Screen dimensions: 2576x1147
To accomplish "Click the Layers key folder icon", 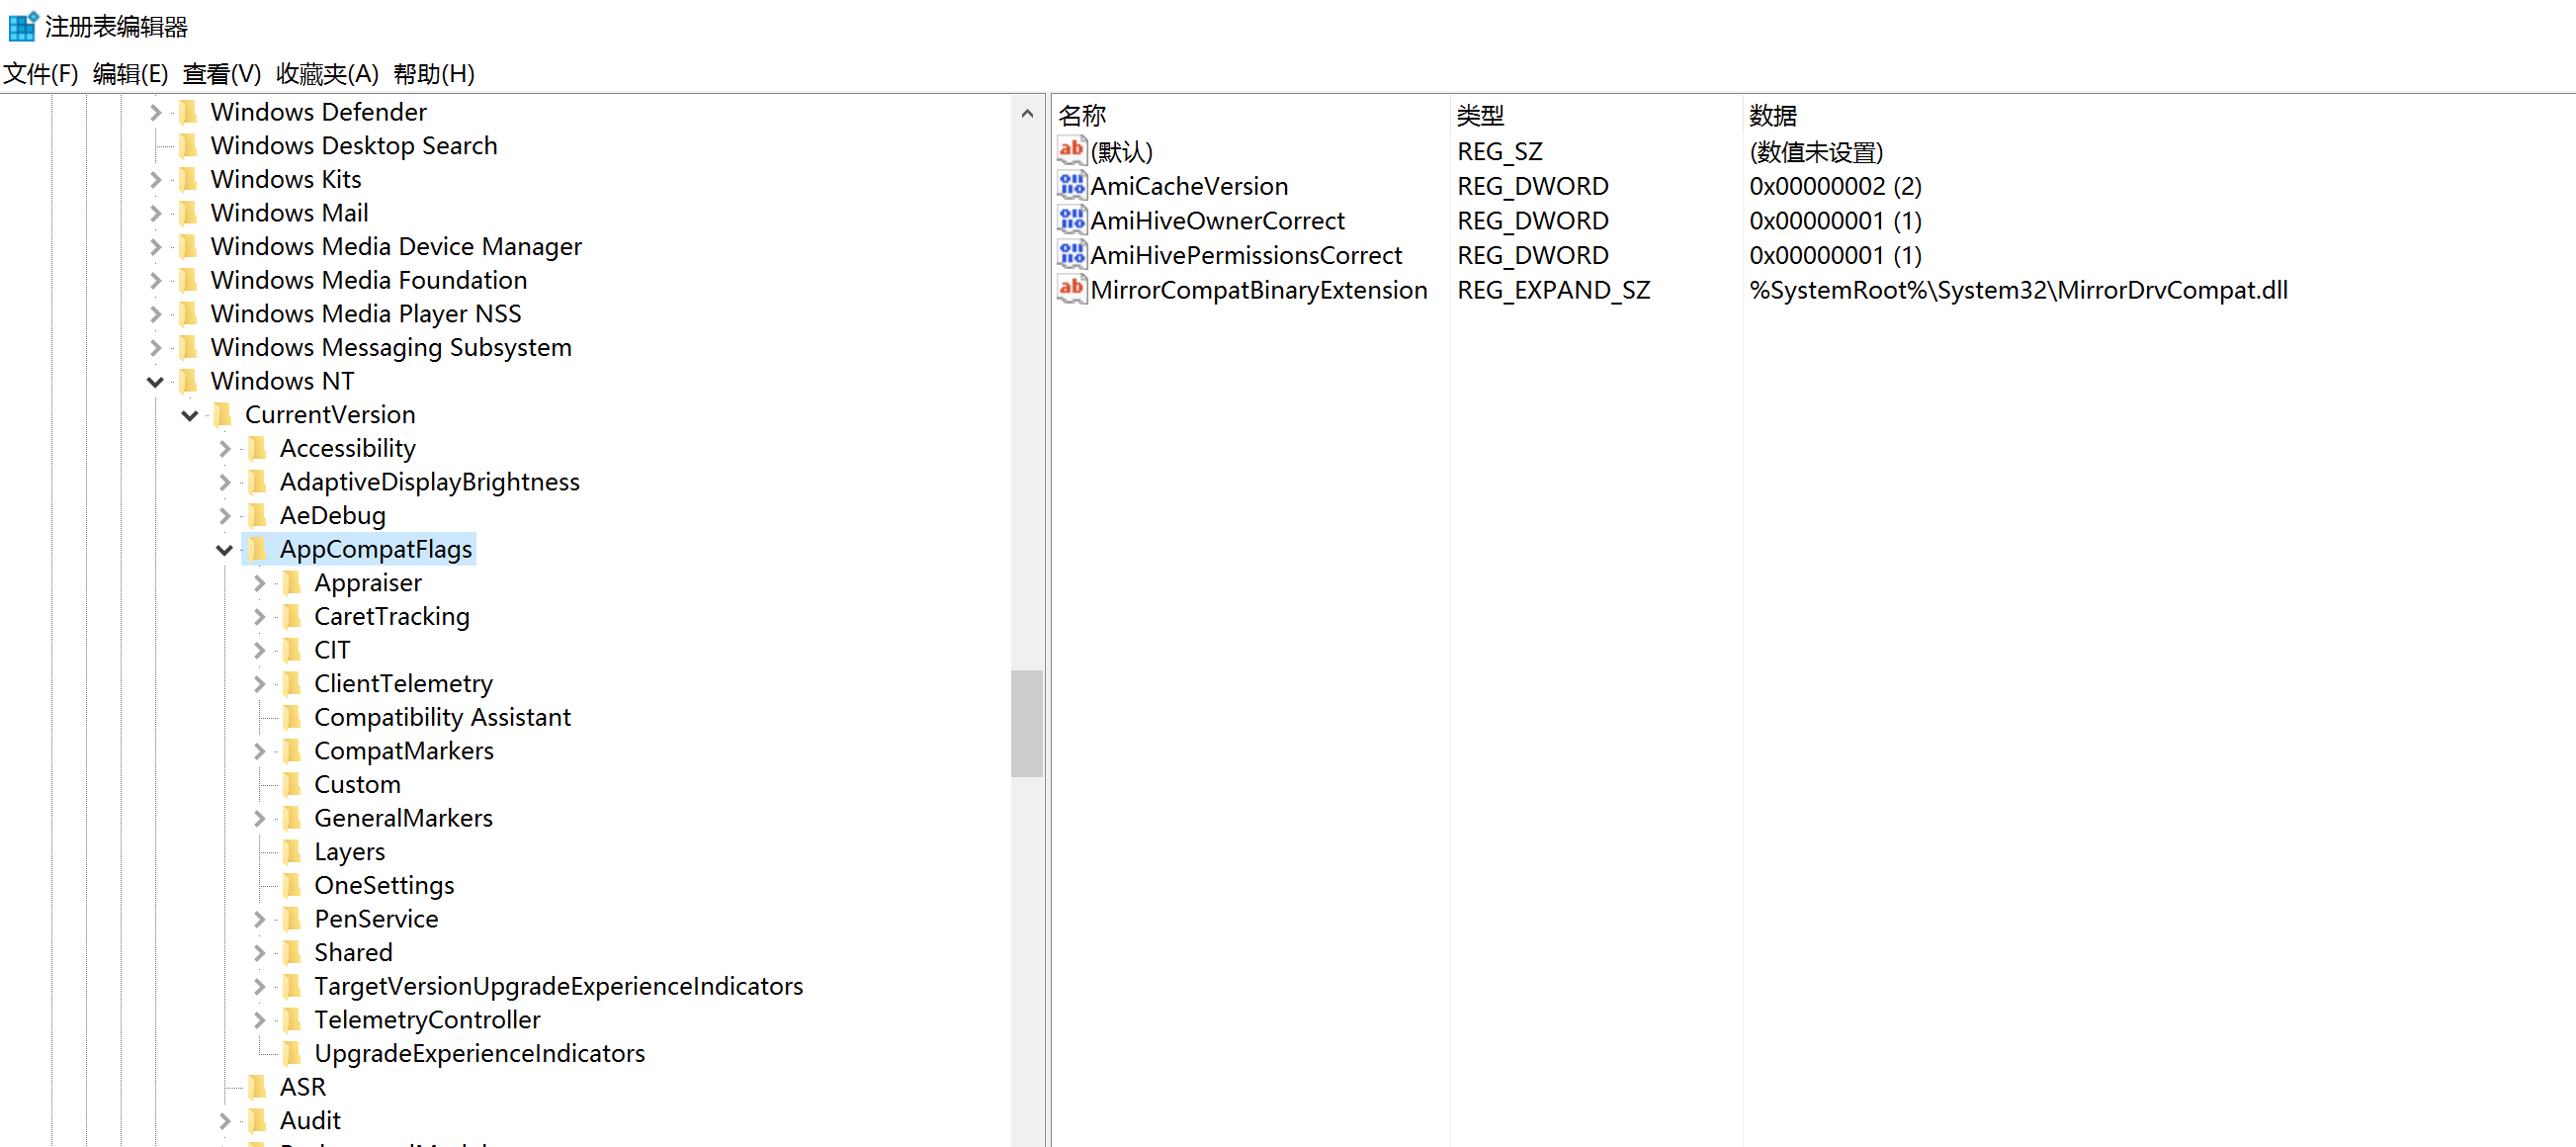I will 292,851.
